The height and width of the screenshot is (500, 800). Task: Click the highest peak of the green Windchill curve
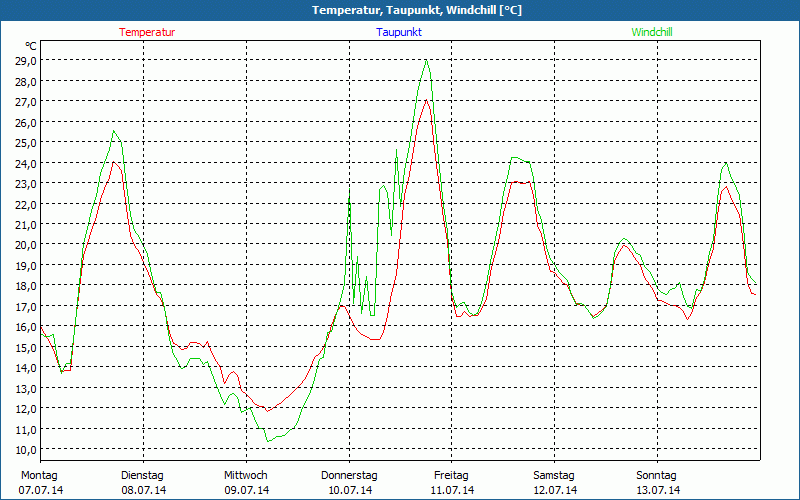(x=427, y=60)
